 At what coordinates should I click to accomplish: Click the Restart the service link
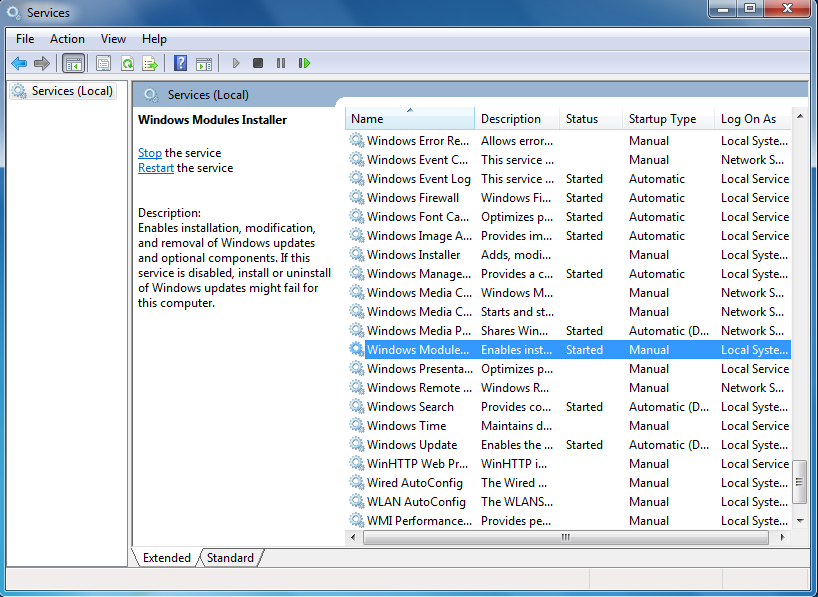(x=156, y=168)
